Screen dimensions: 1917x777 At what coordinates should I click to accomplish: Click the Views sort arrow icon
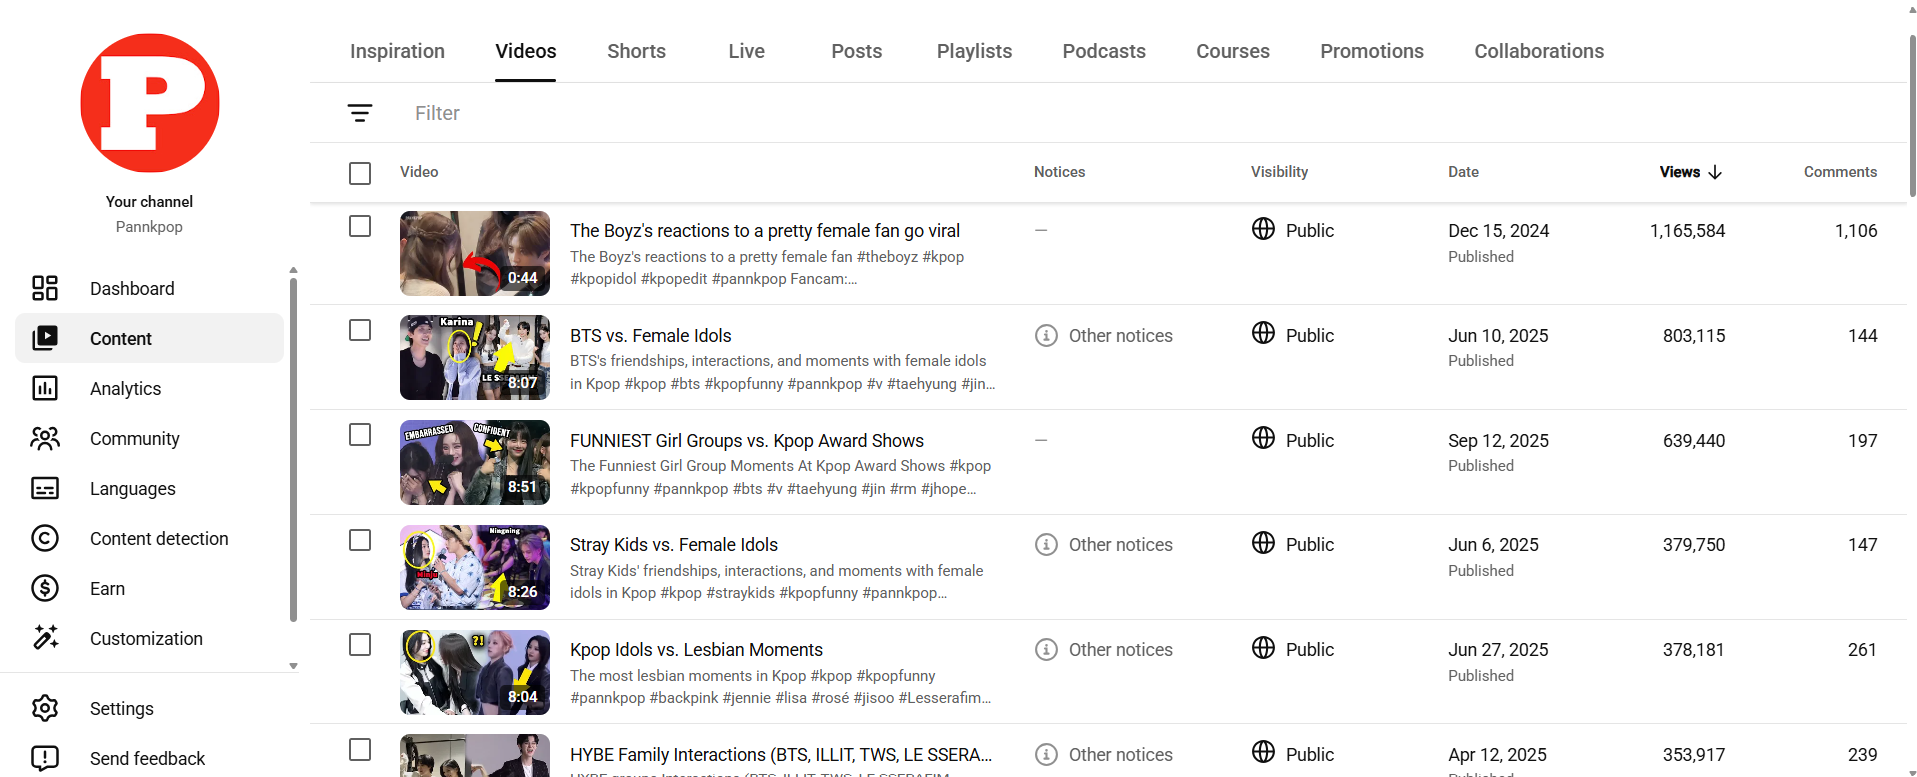click(1716, 172)
